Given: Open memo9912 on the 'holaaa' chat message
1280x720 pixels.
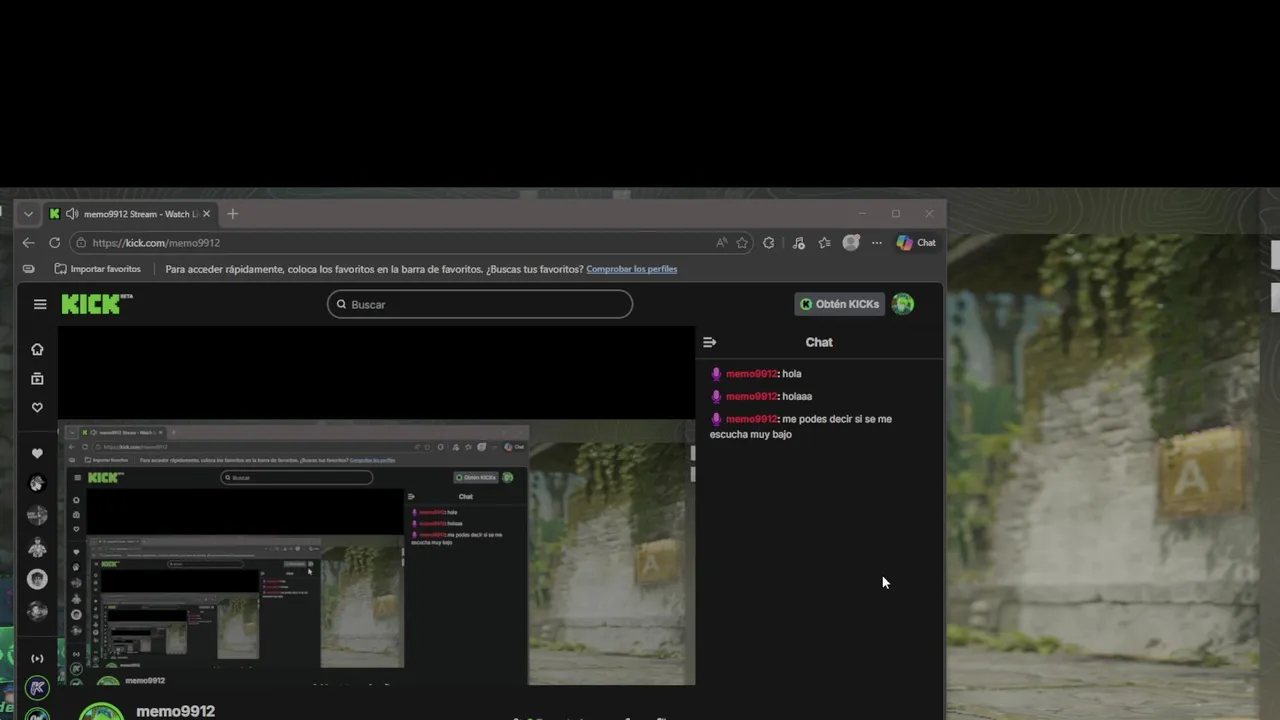Looking at the screenshot, I should tap(751, 397).
